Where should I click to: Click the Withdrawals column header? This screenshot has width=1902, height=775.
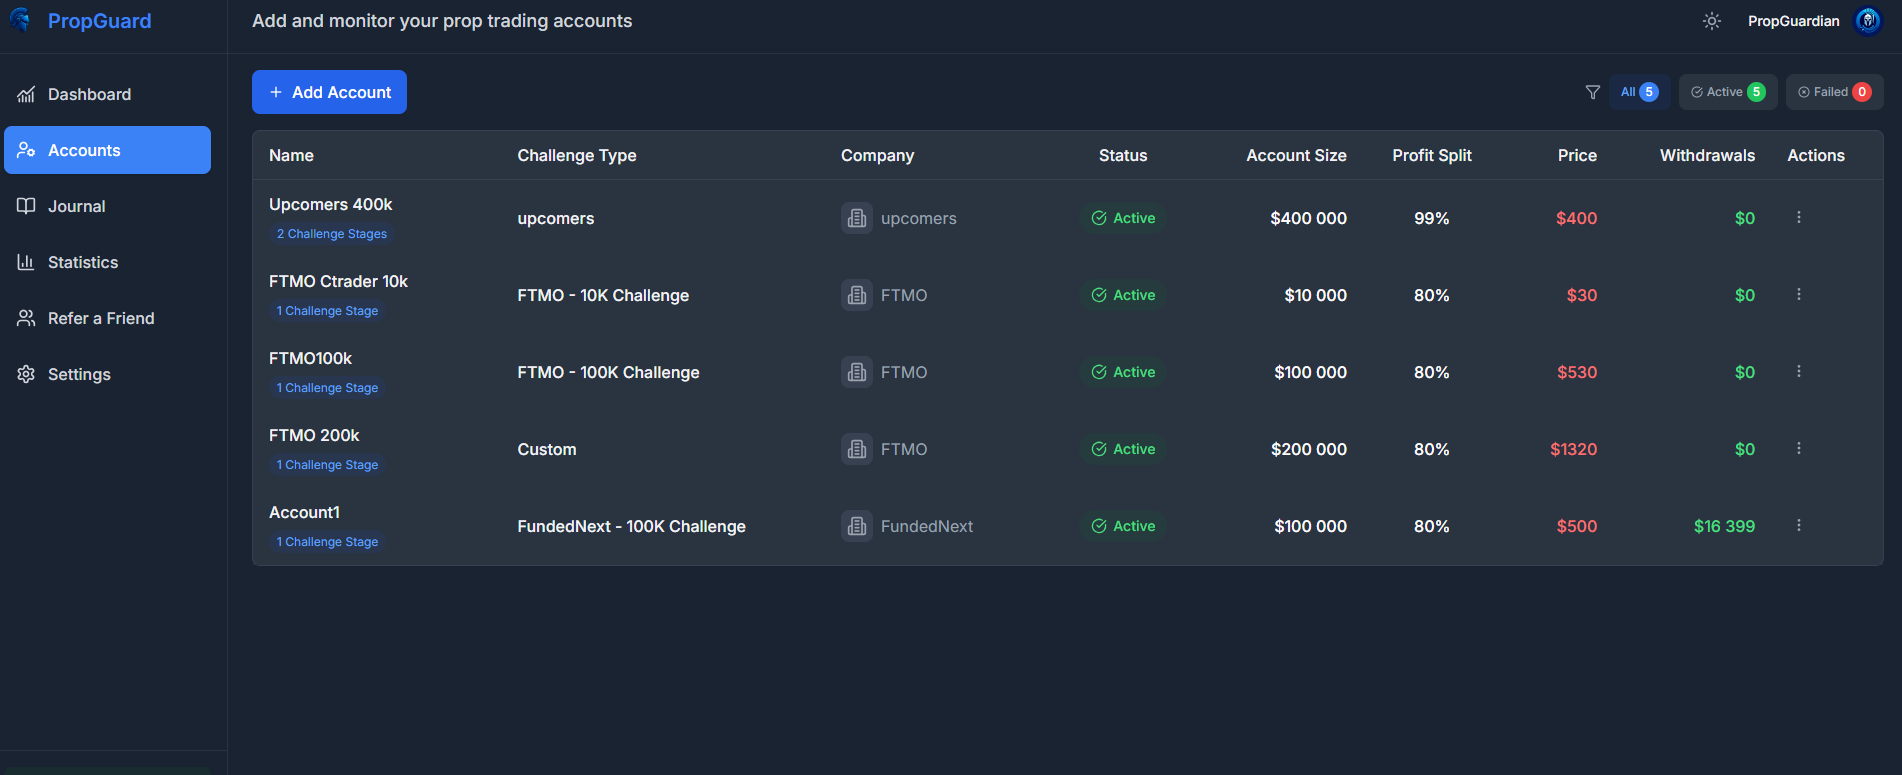point(1707,155)
